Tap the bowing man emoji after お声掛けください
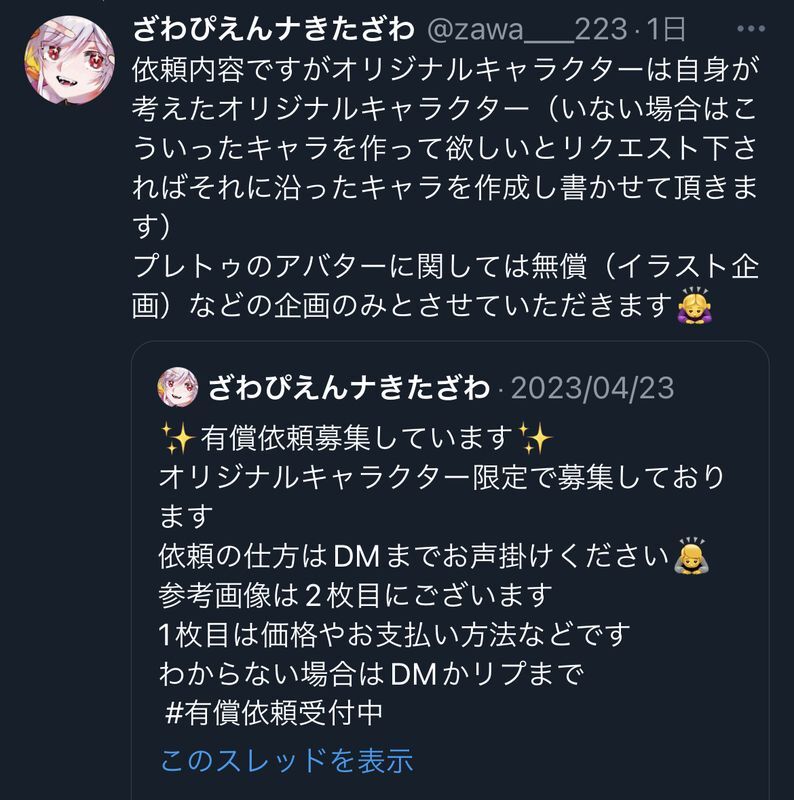 [691, 556]
